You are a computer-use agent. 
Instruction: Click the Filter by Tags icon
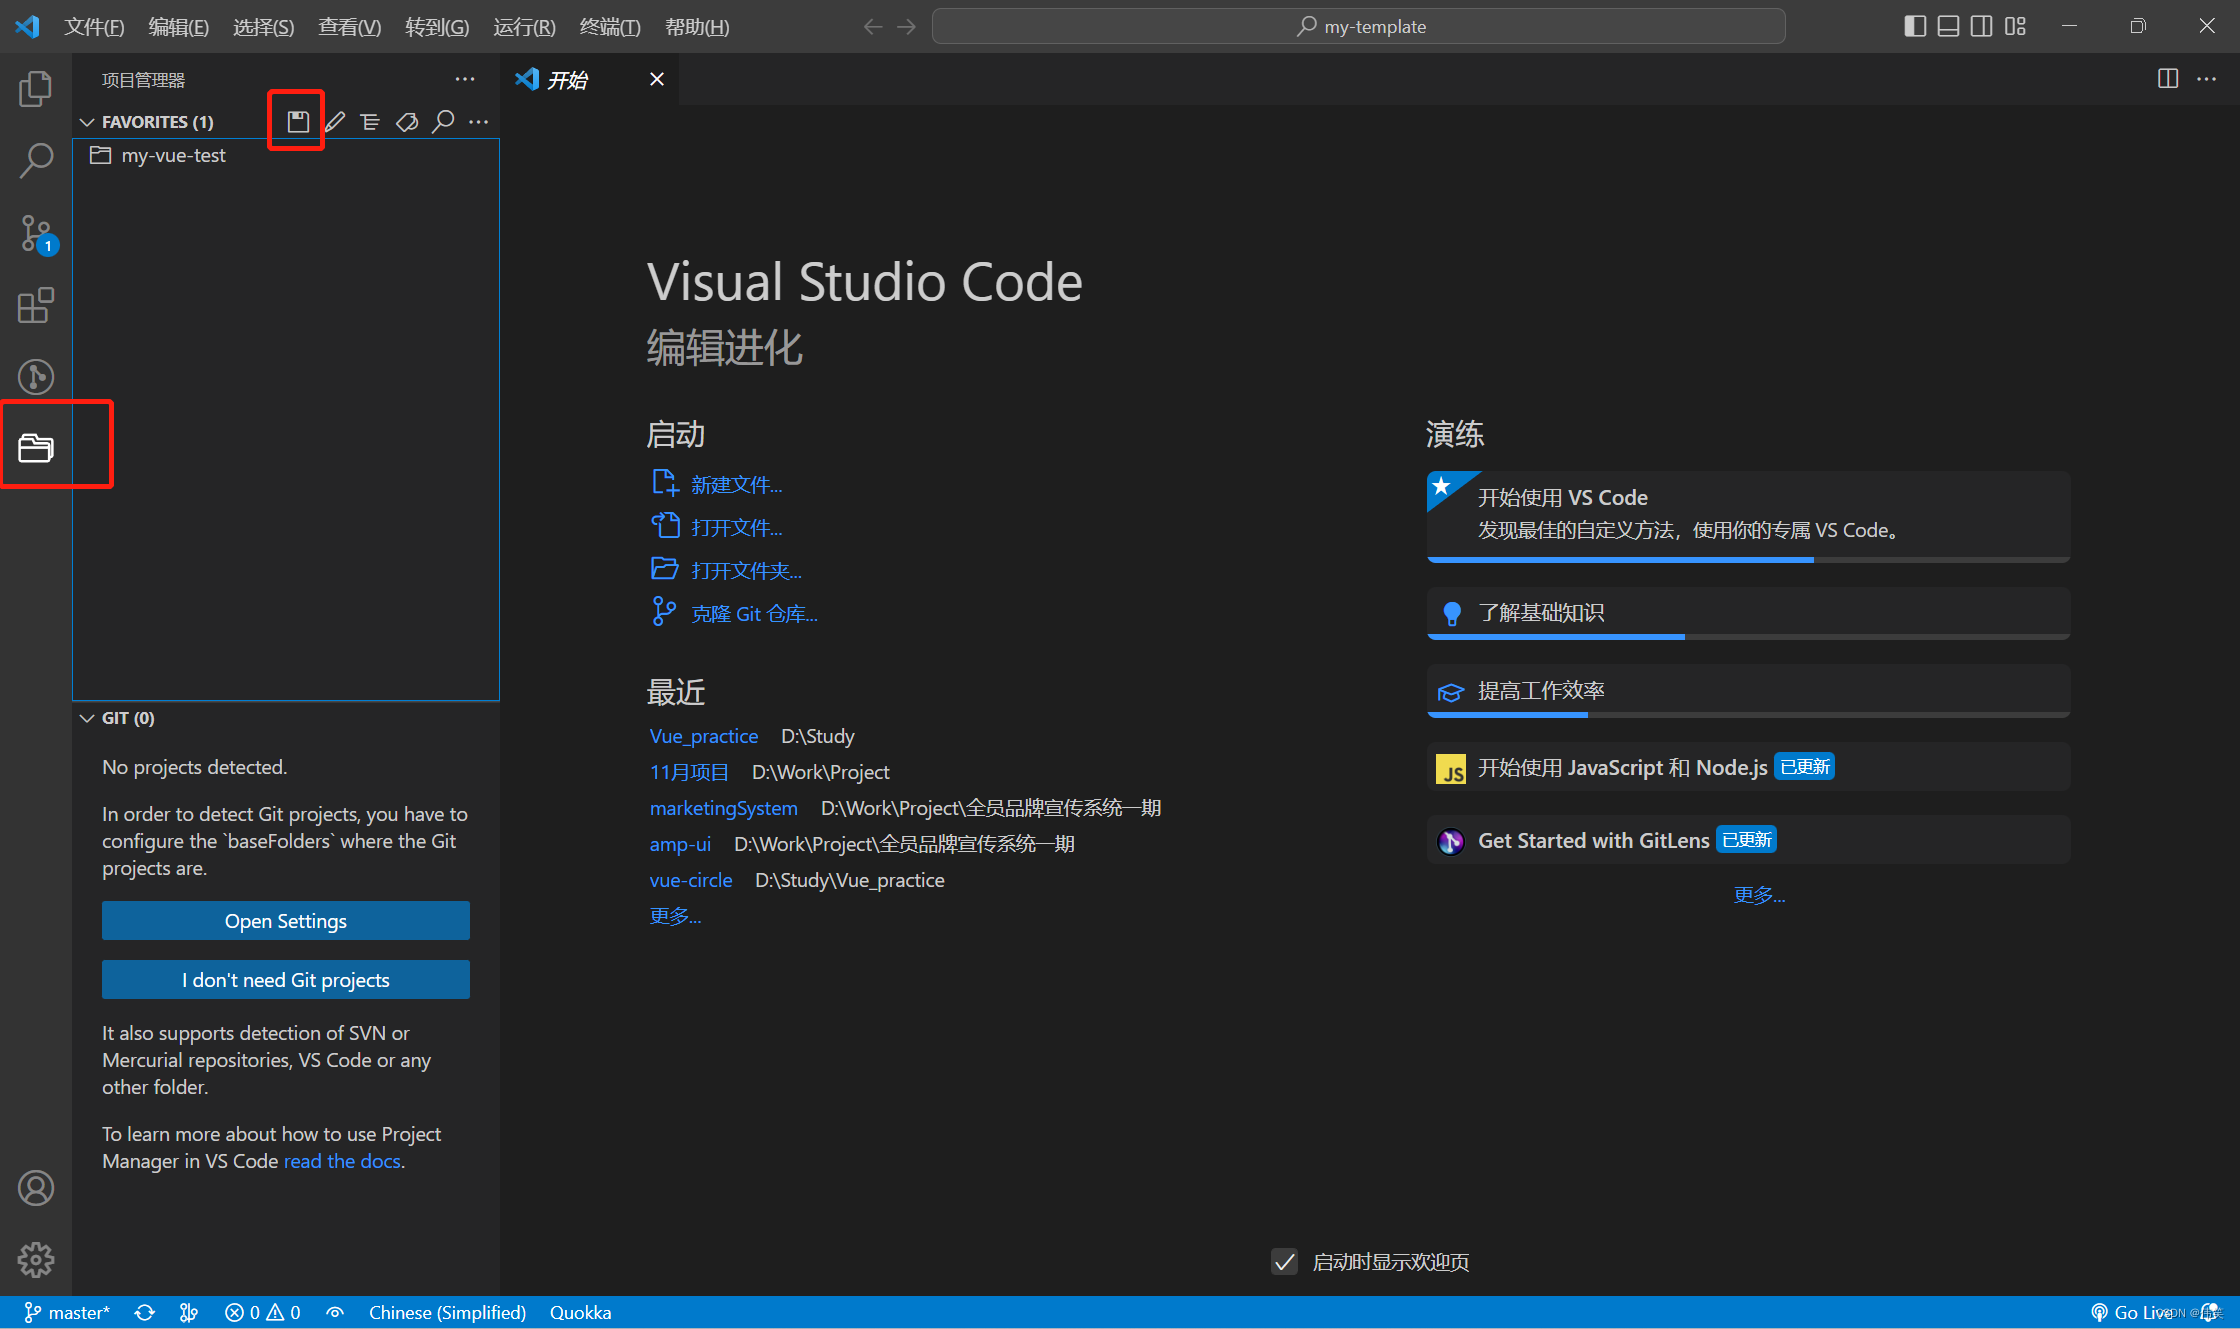[x=407, y=121]
